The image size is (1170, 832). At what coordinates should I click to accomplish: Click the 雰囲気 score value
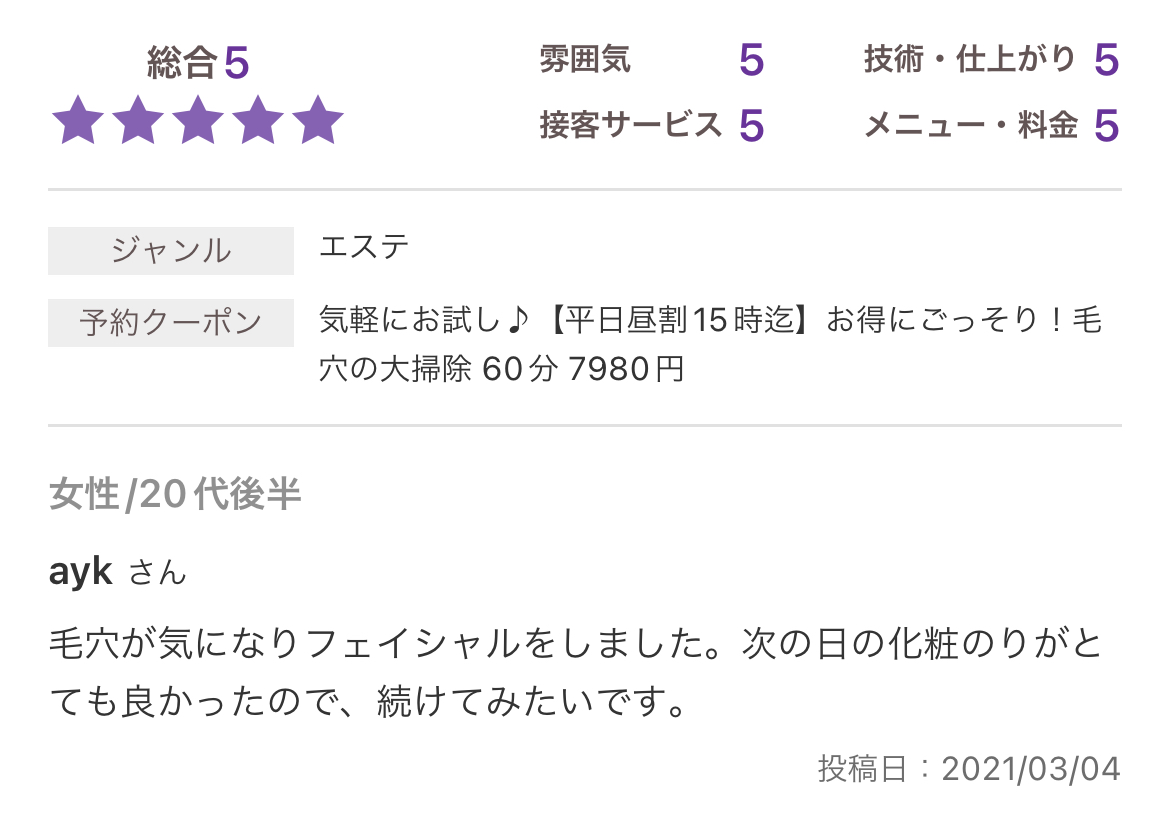(751, 61)
